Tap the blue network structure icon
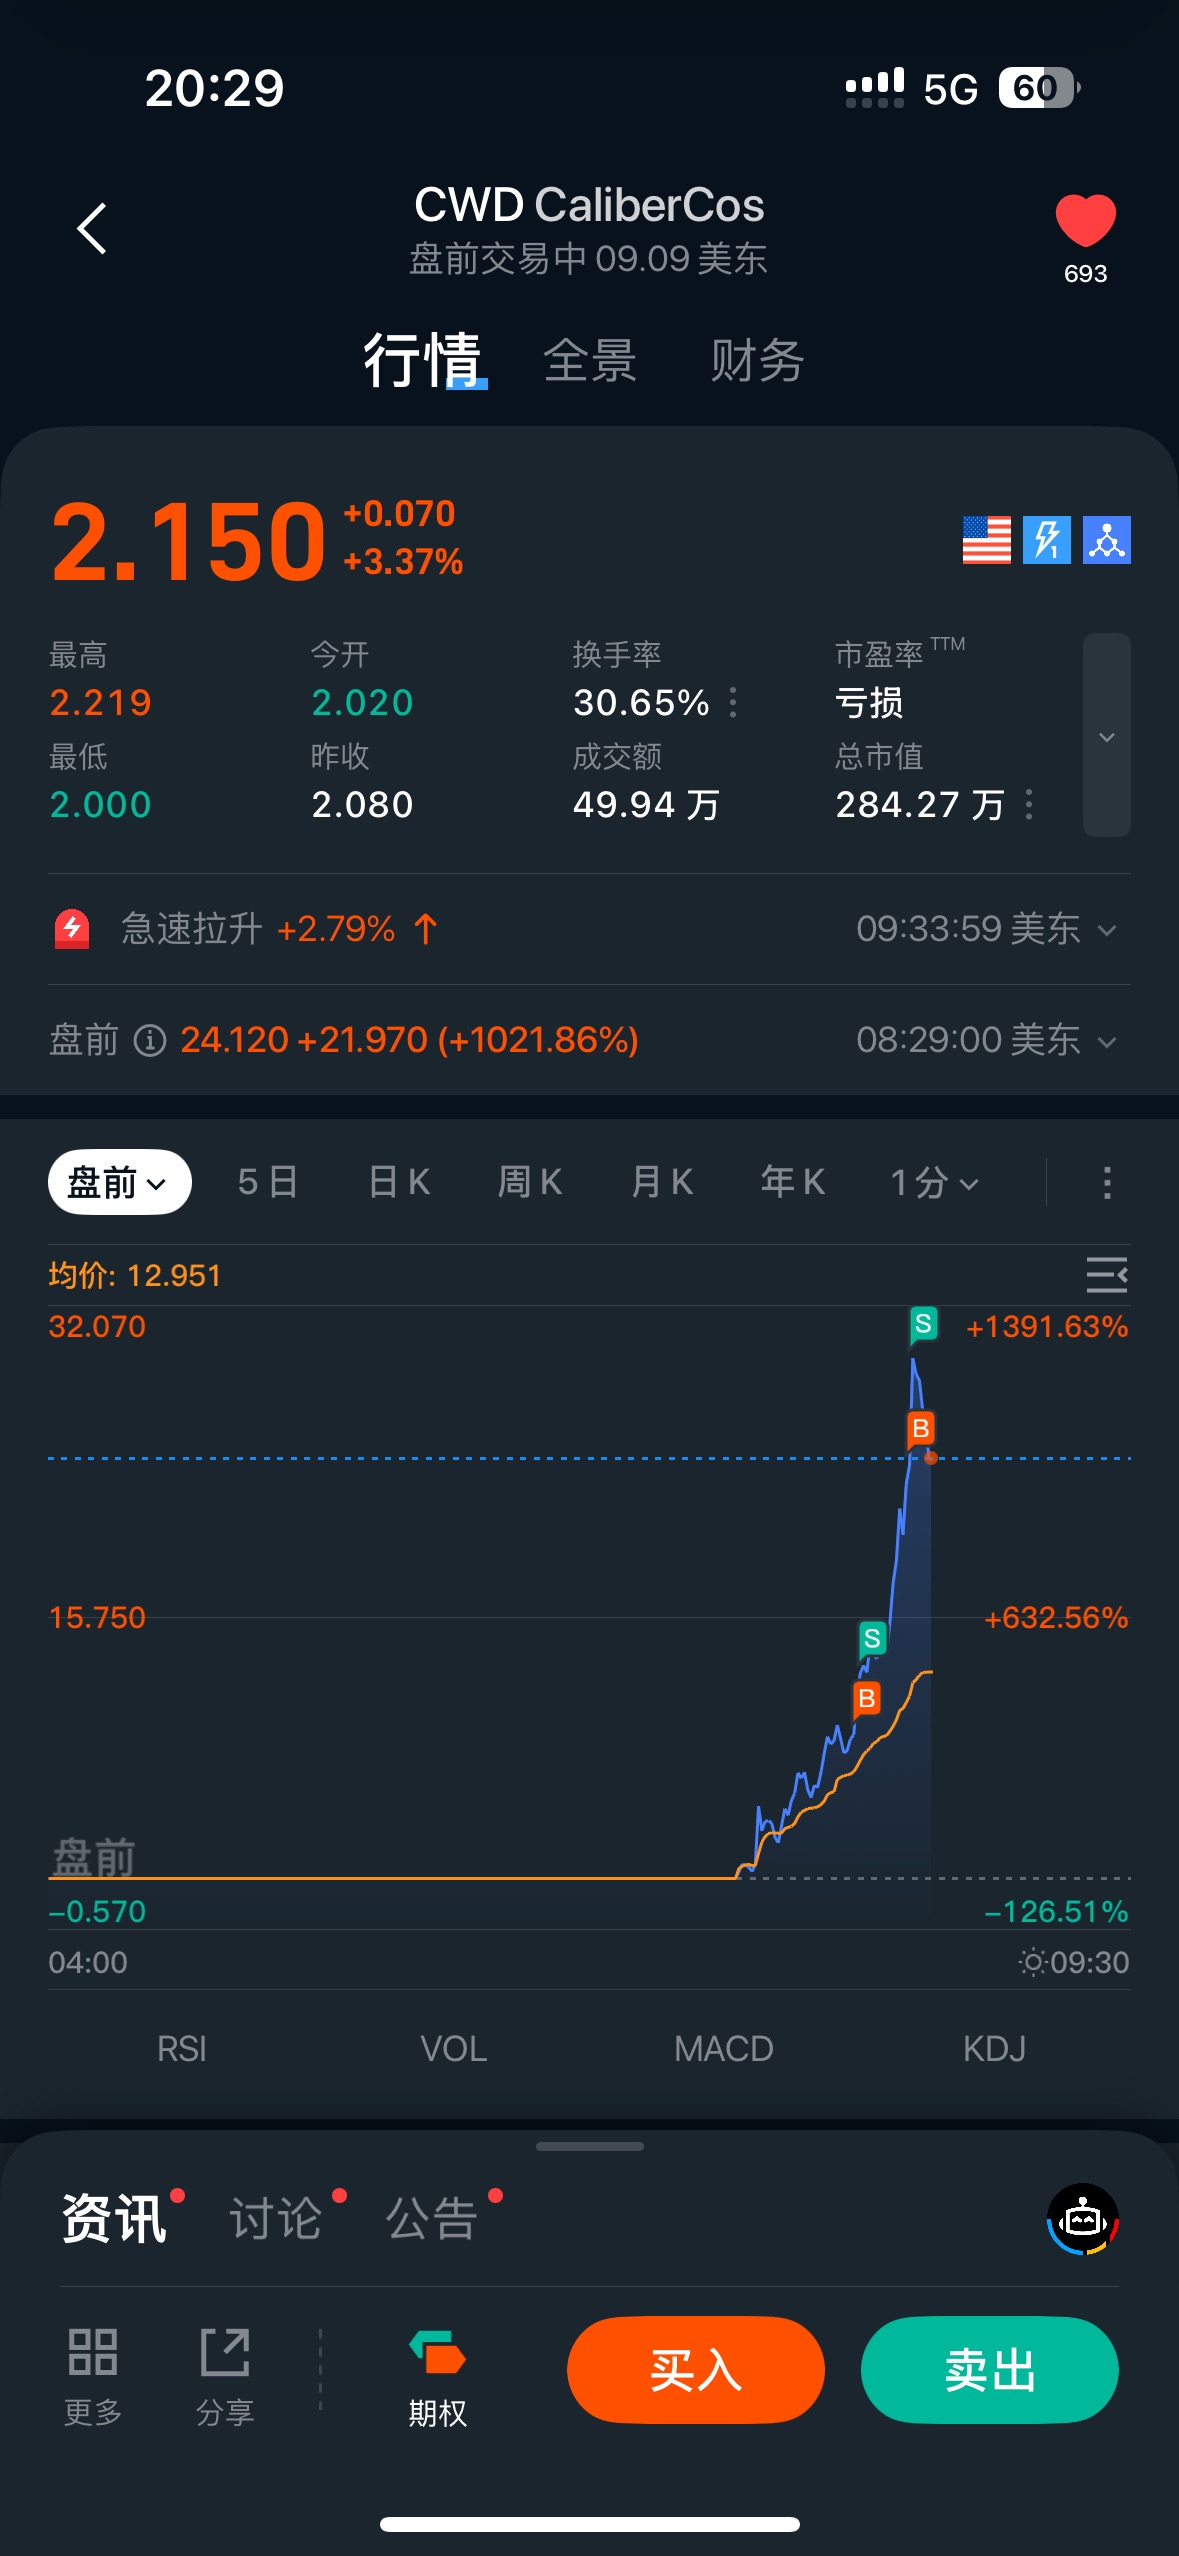 pyautogui.click(x=1106, y=540)
